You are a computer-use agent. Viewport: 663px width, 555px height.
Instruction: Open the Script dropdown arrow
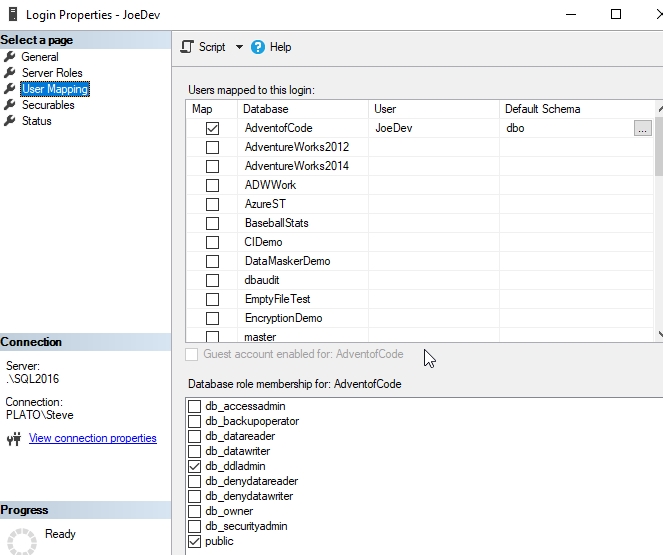tap(239, 47)
